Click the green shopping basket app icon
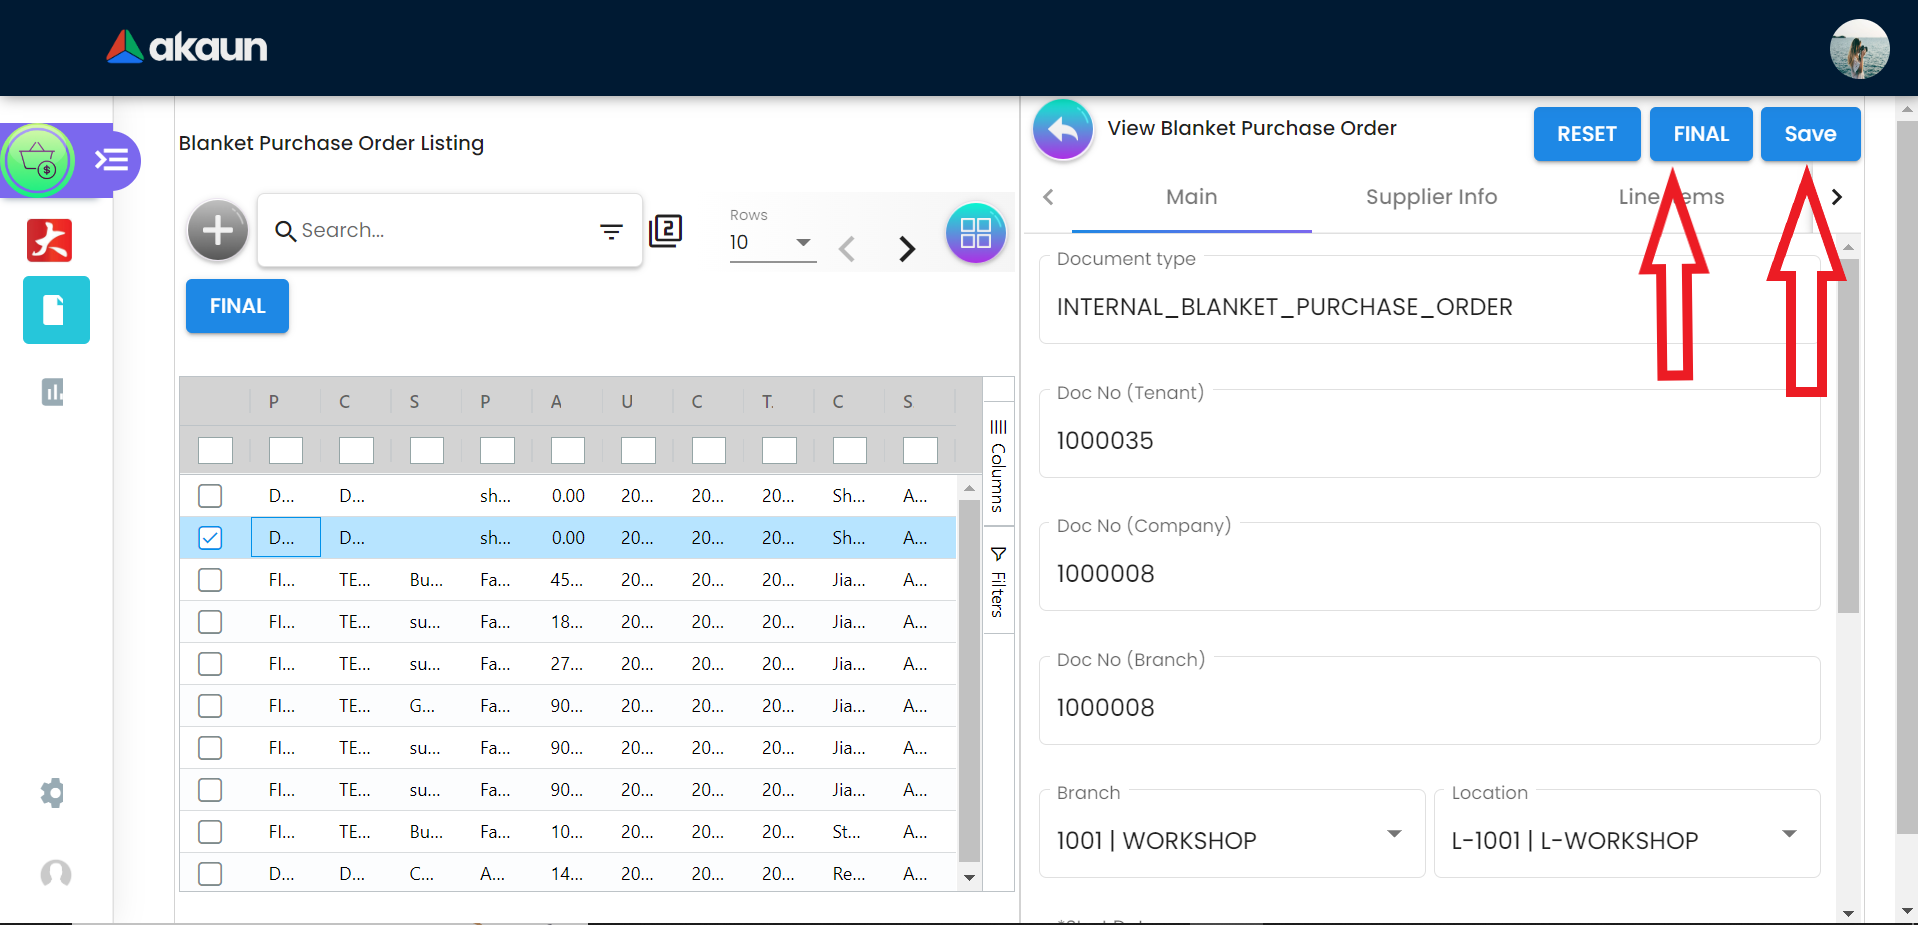This screenshot has height=925, width=1918. [x=39, y=161]
